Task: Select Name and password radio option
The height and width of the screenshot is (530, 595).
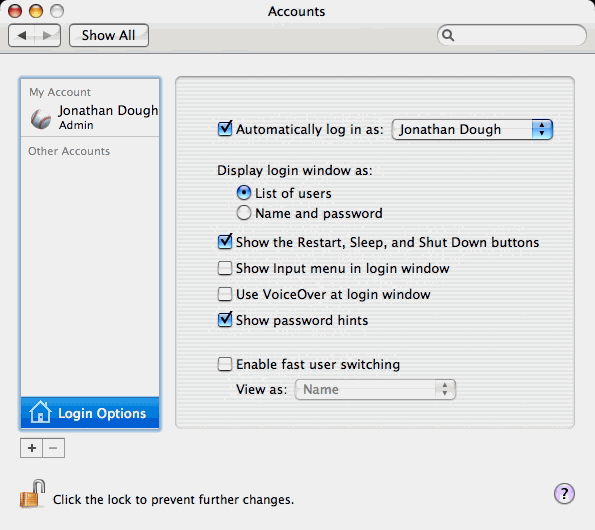Action: [x=244, y=213]
